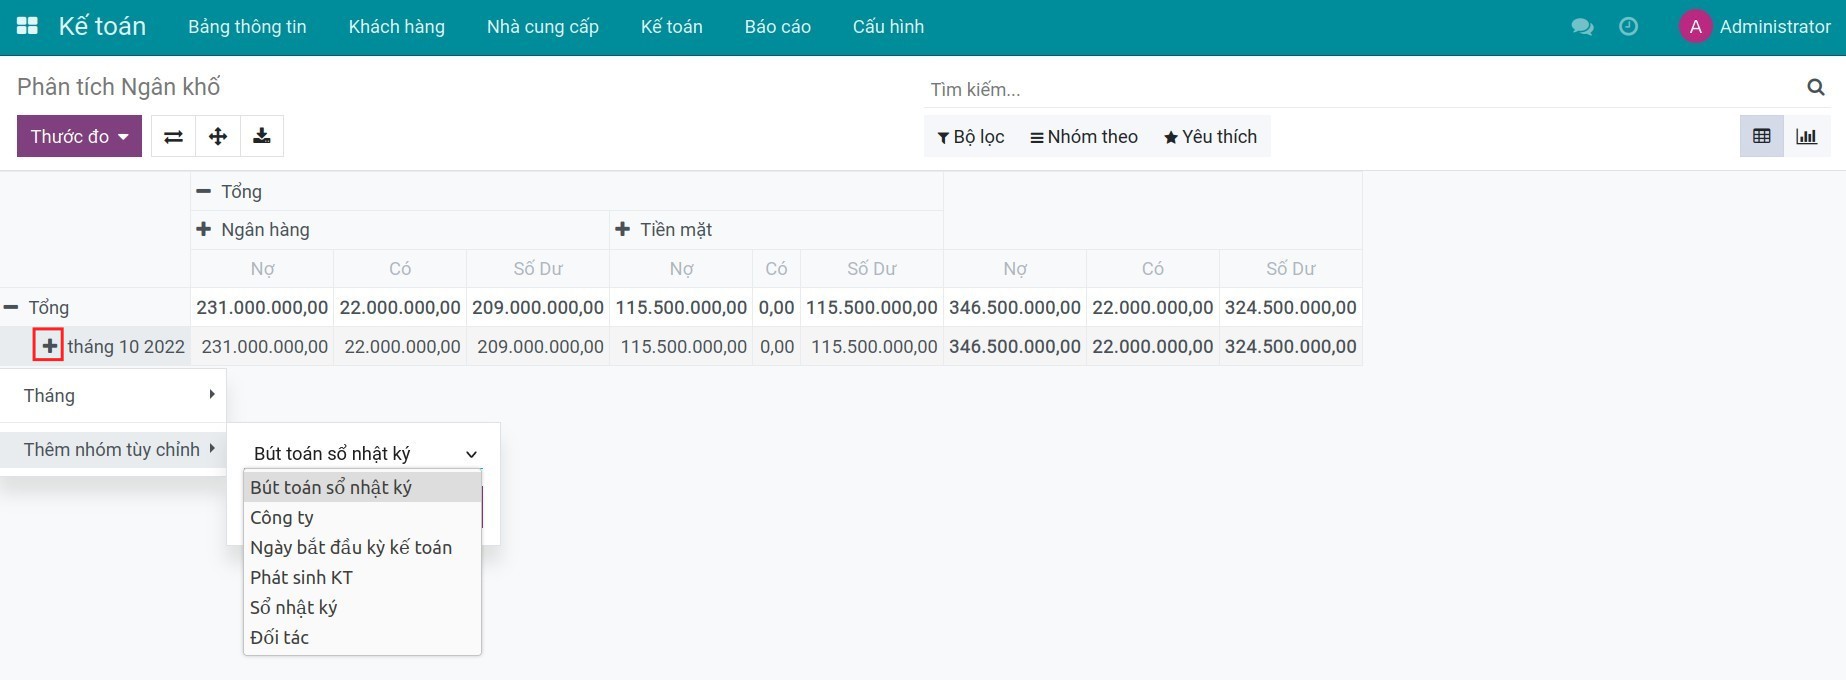The height and width of the screenshot is (680, 1846).
Task: Open the conversations chat icon
Action: [x=1582, y=27]
